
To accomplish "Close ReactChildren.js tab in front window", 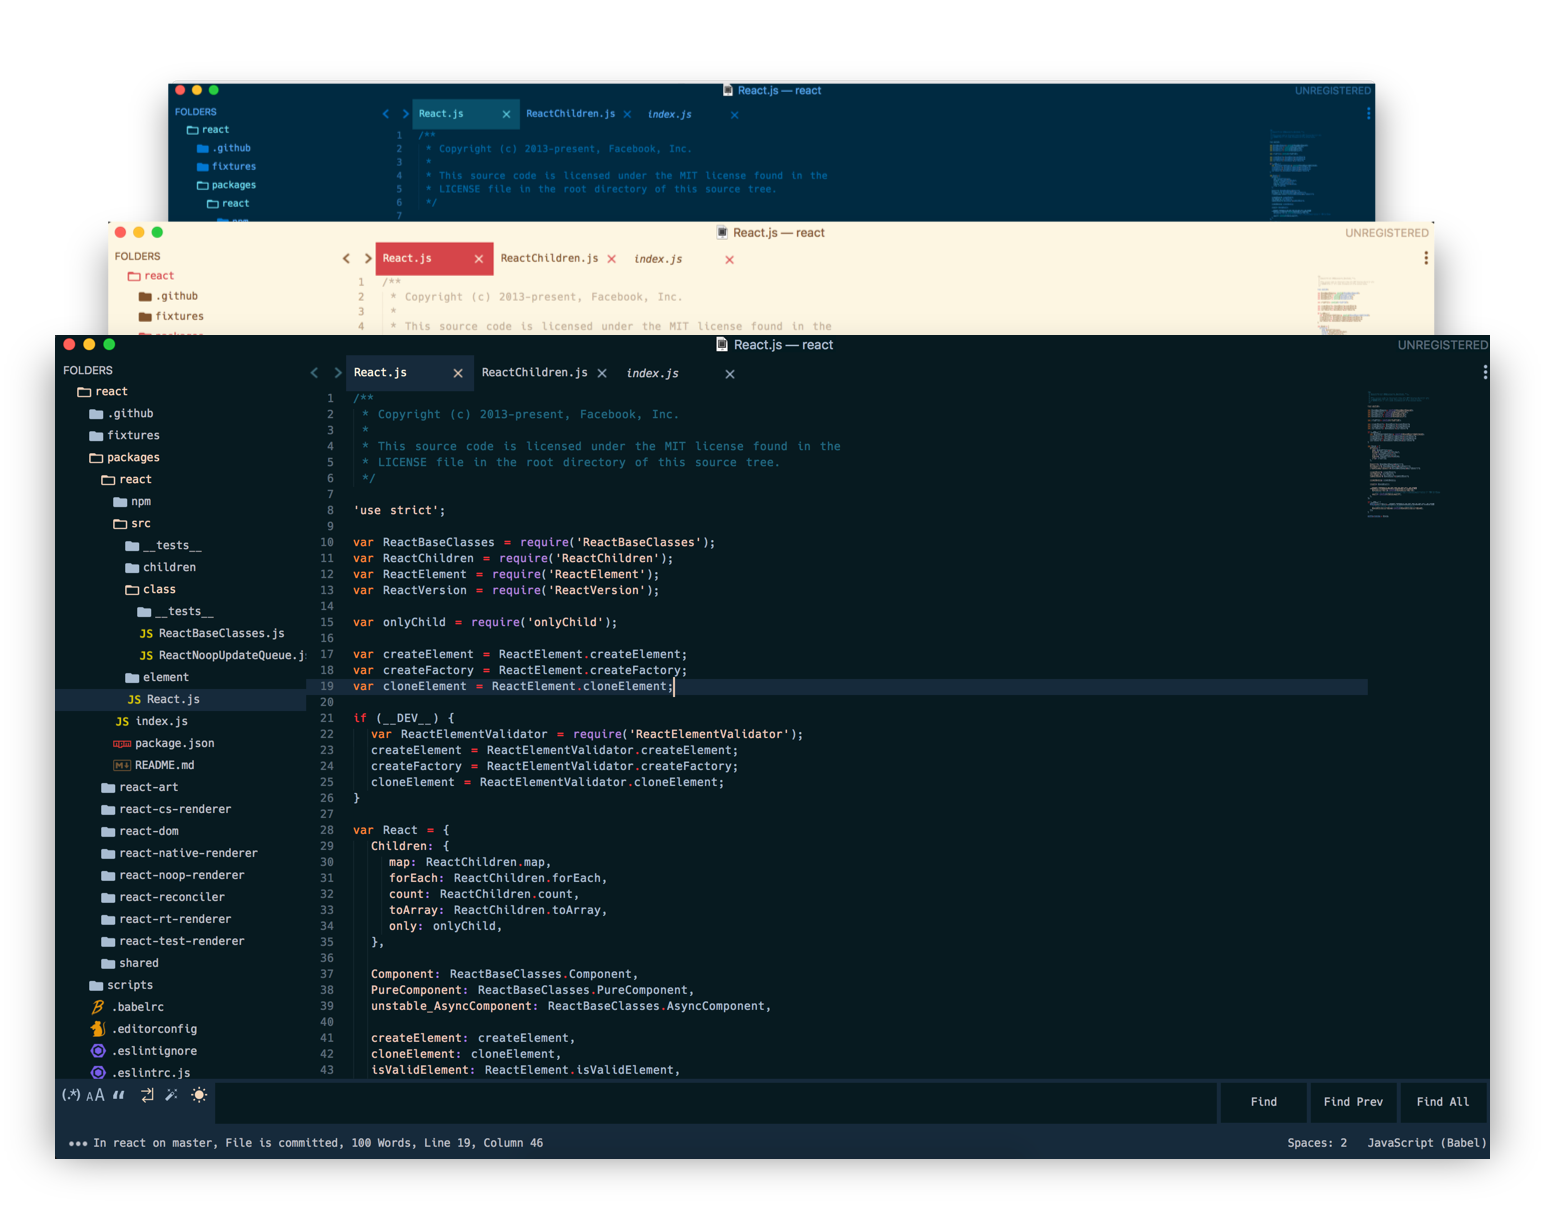I will coord(602,373).
